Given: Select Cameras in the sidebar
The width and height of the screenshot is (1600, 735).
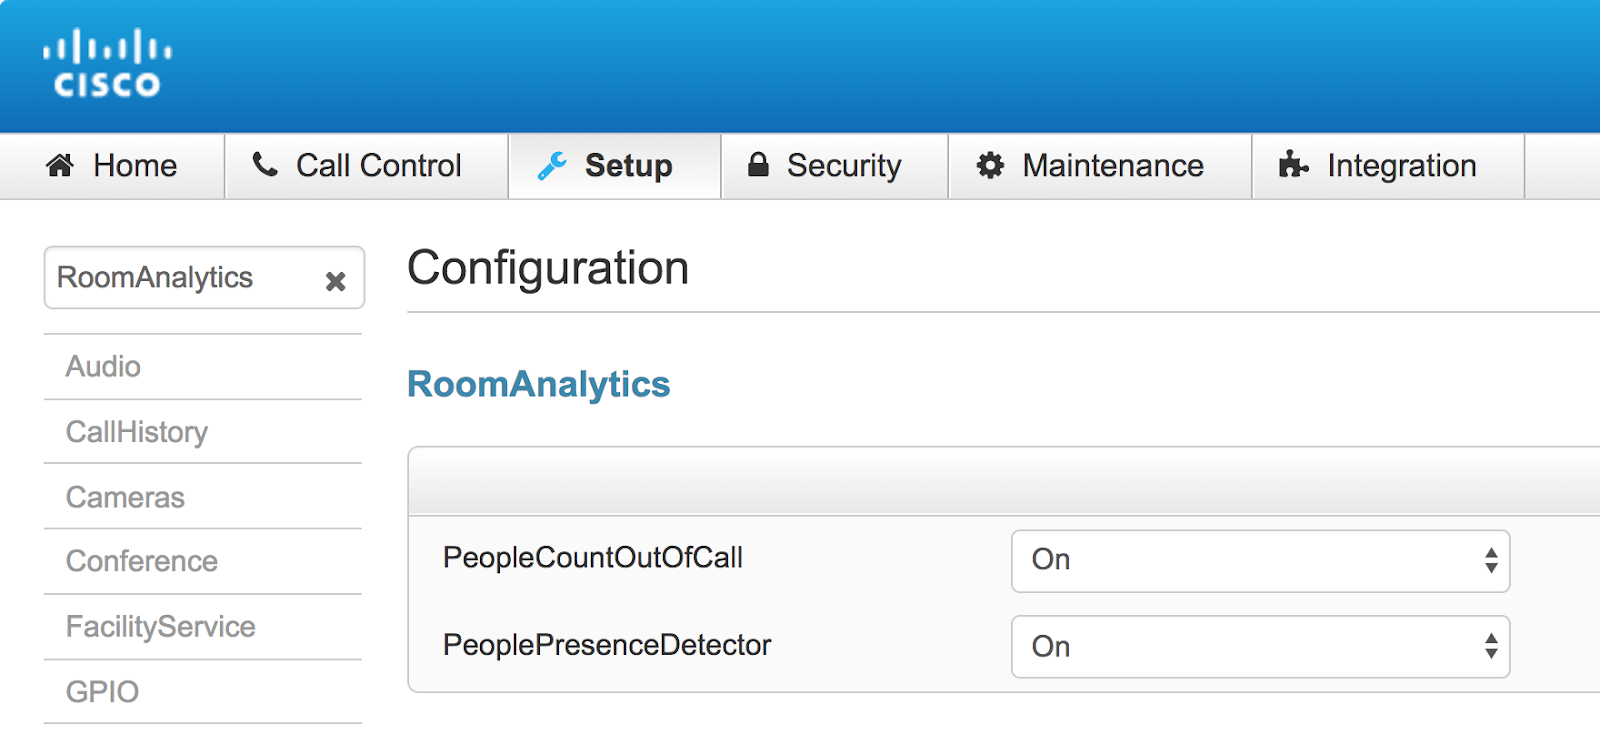Looking at the screenshot, I should (203, 497).
